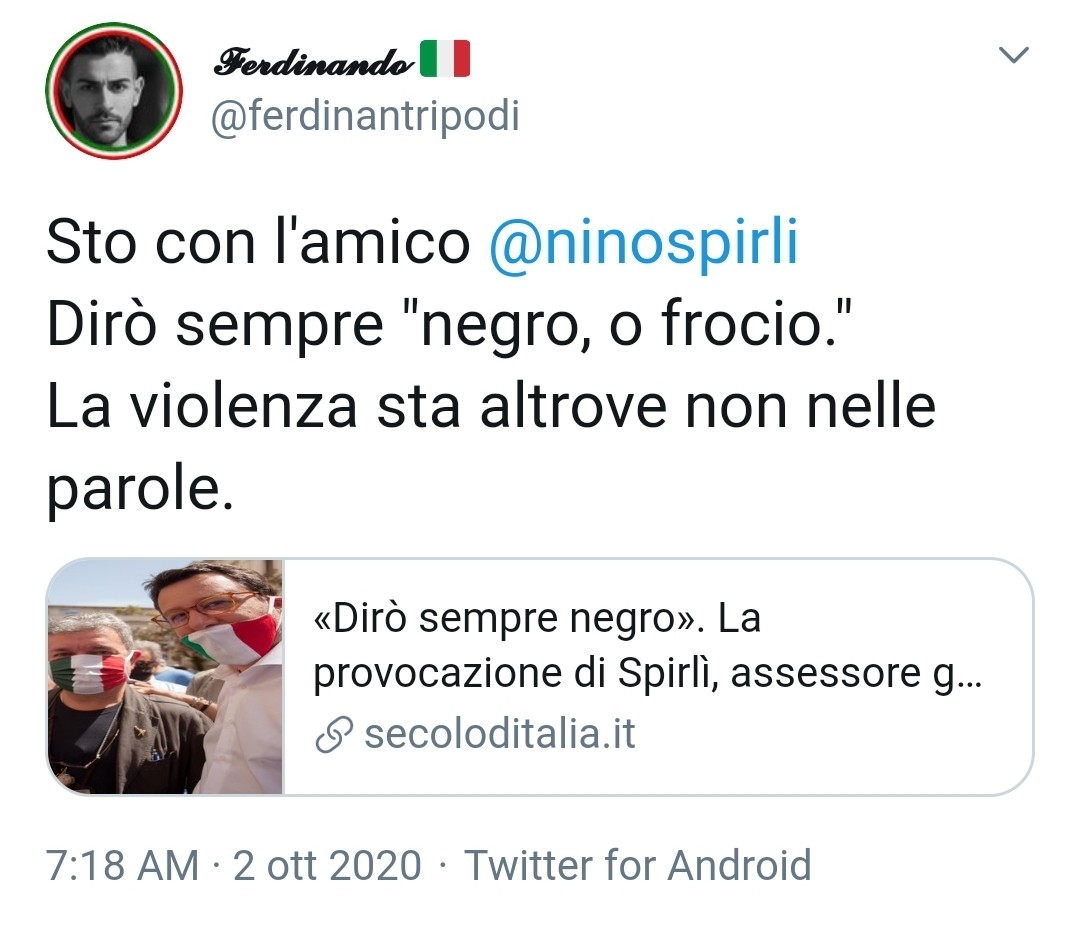Click the Italian flag emoji beside Ferdinando
The width and height of the screenshot is (1080, 928).
click(x=445, y=59)
